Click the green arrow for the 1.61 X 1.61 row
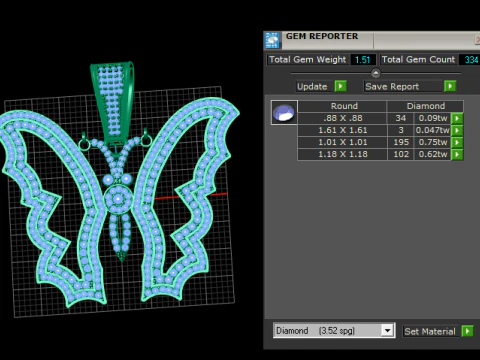The height and width of the screenshot is (360, 480). 457,130
